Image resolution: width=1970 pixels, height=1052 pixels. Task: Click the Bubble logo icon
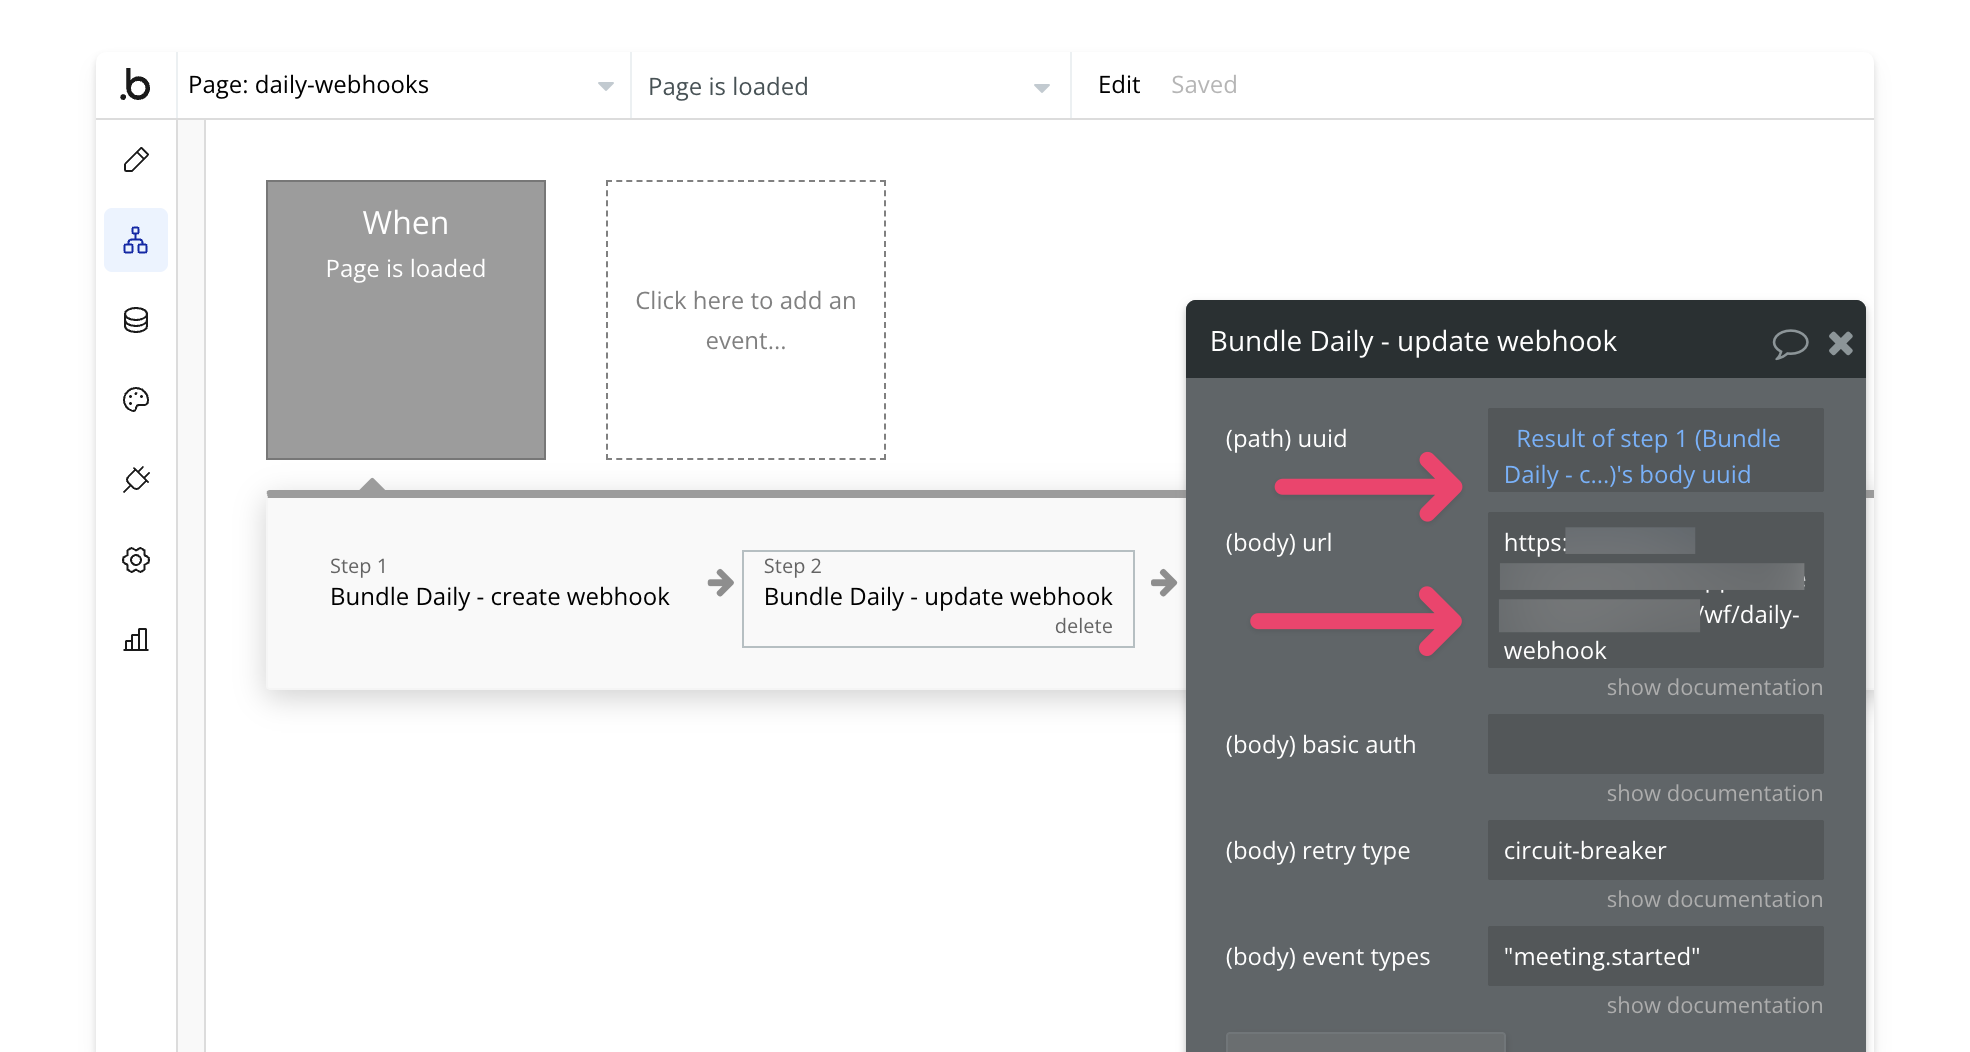135,85
